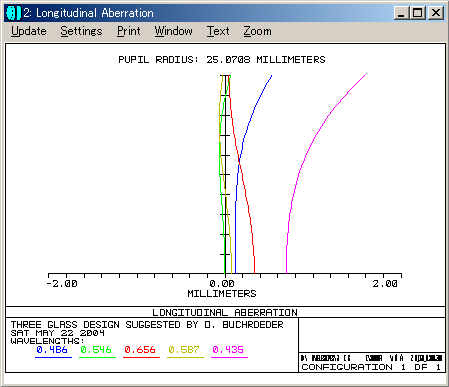Open the Text menu
449x387 pixels.
pyautogui.click(x=218, y=31)
